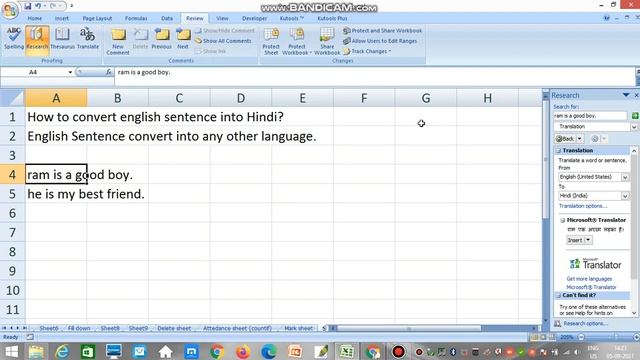640x360 pixels.
Task: Go to the View tab
Action: click(222, 18)
